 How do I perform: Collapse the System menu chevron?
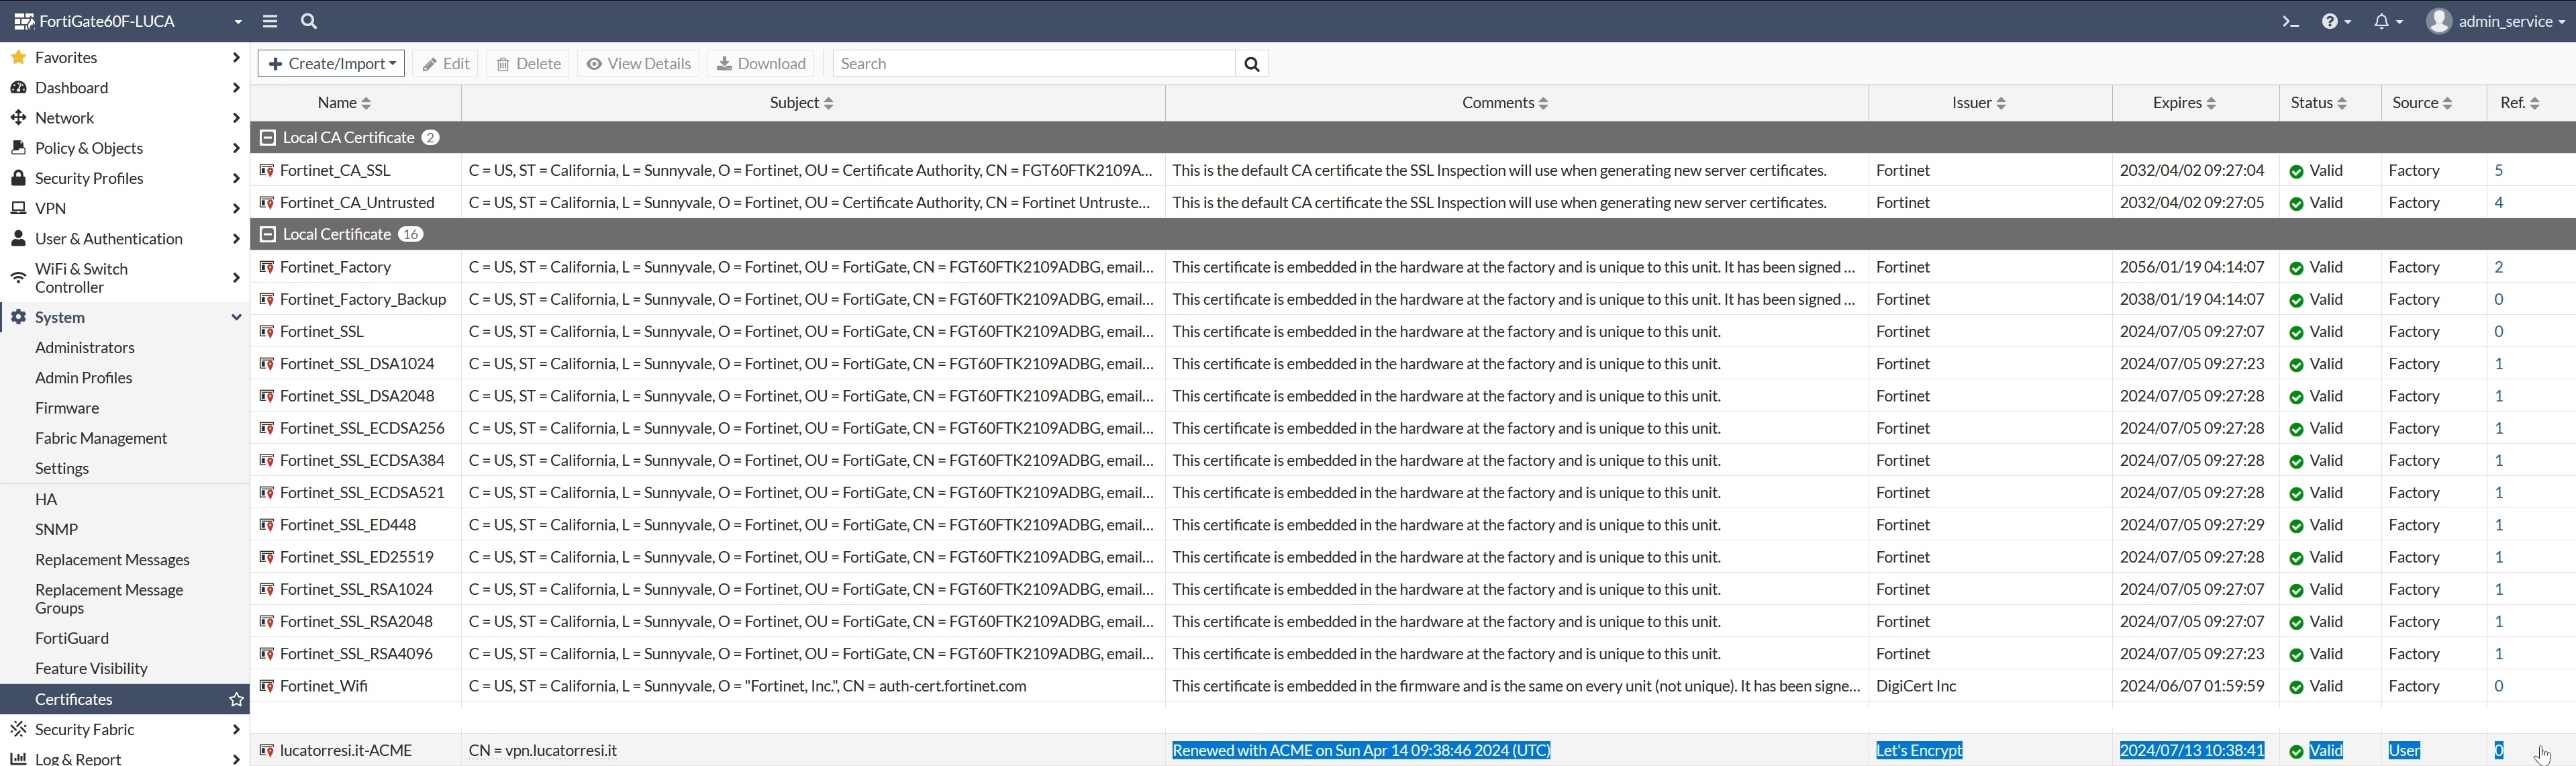pyautogui.click(x=236, y=317)
